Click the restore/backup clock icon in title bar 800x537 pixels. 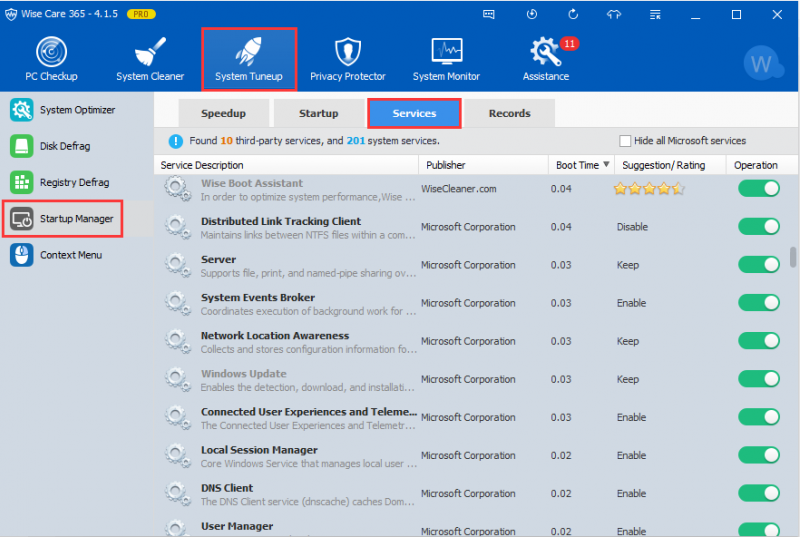point(532,14)
